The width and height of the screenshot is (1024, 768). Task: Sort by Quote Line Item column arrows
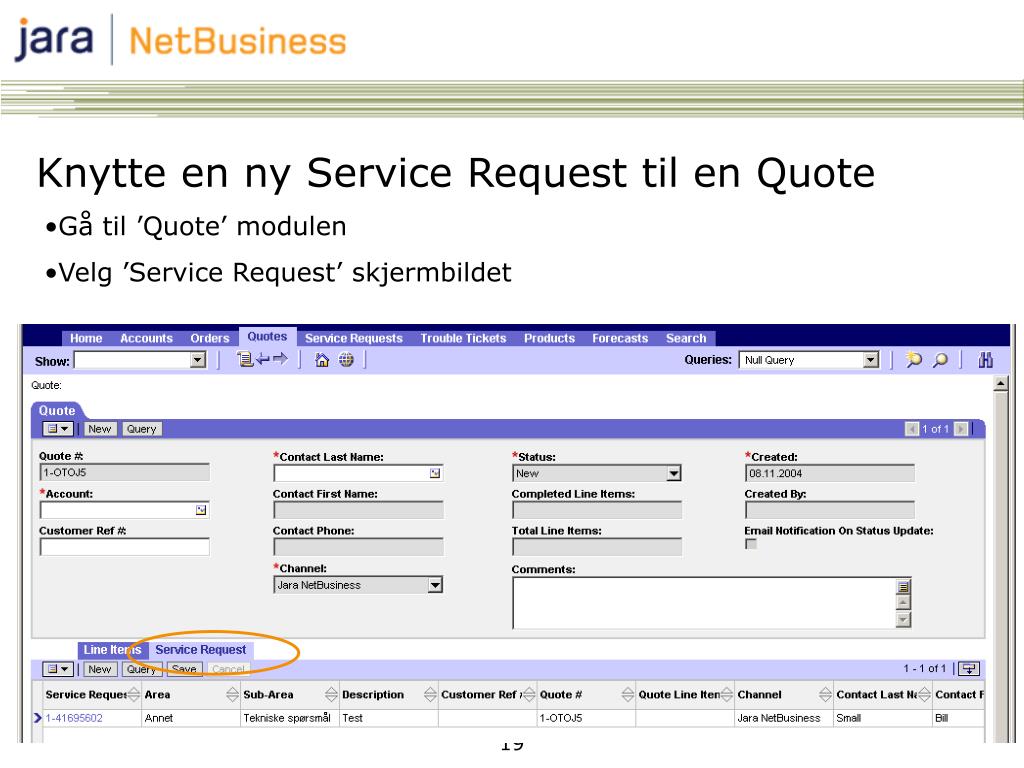pyautogui.click(x=727, y=694)
